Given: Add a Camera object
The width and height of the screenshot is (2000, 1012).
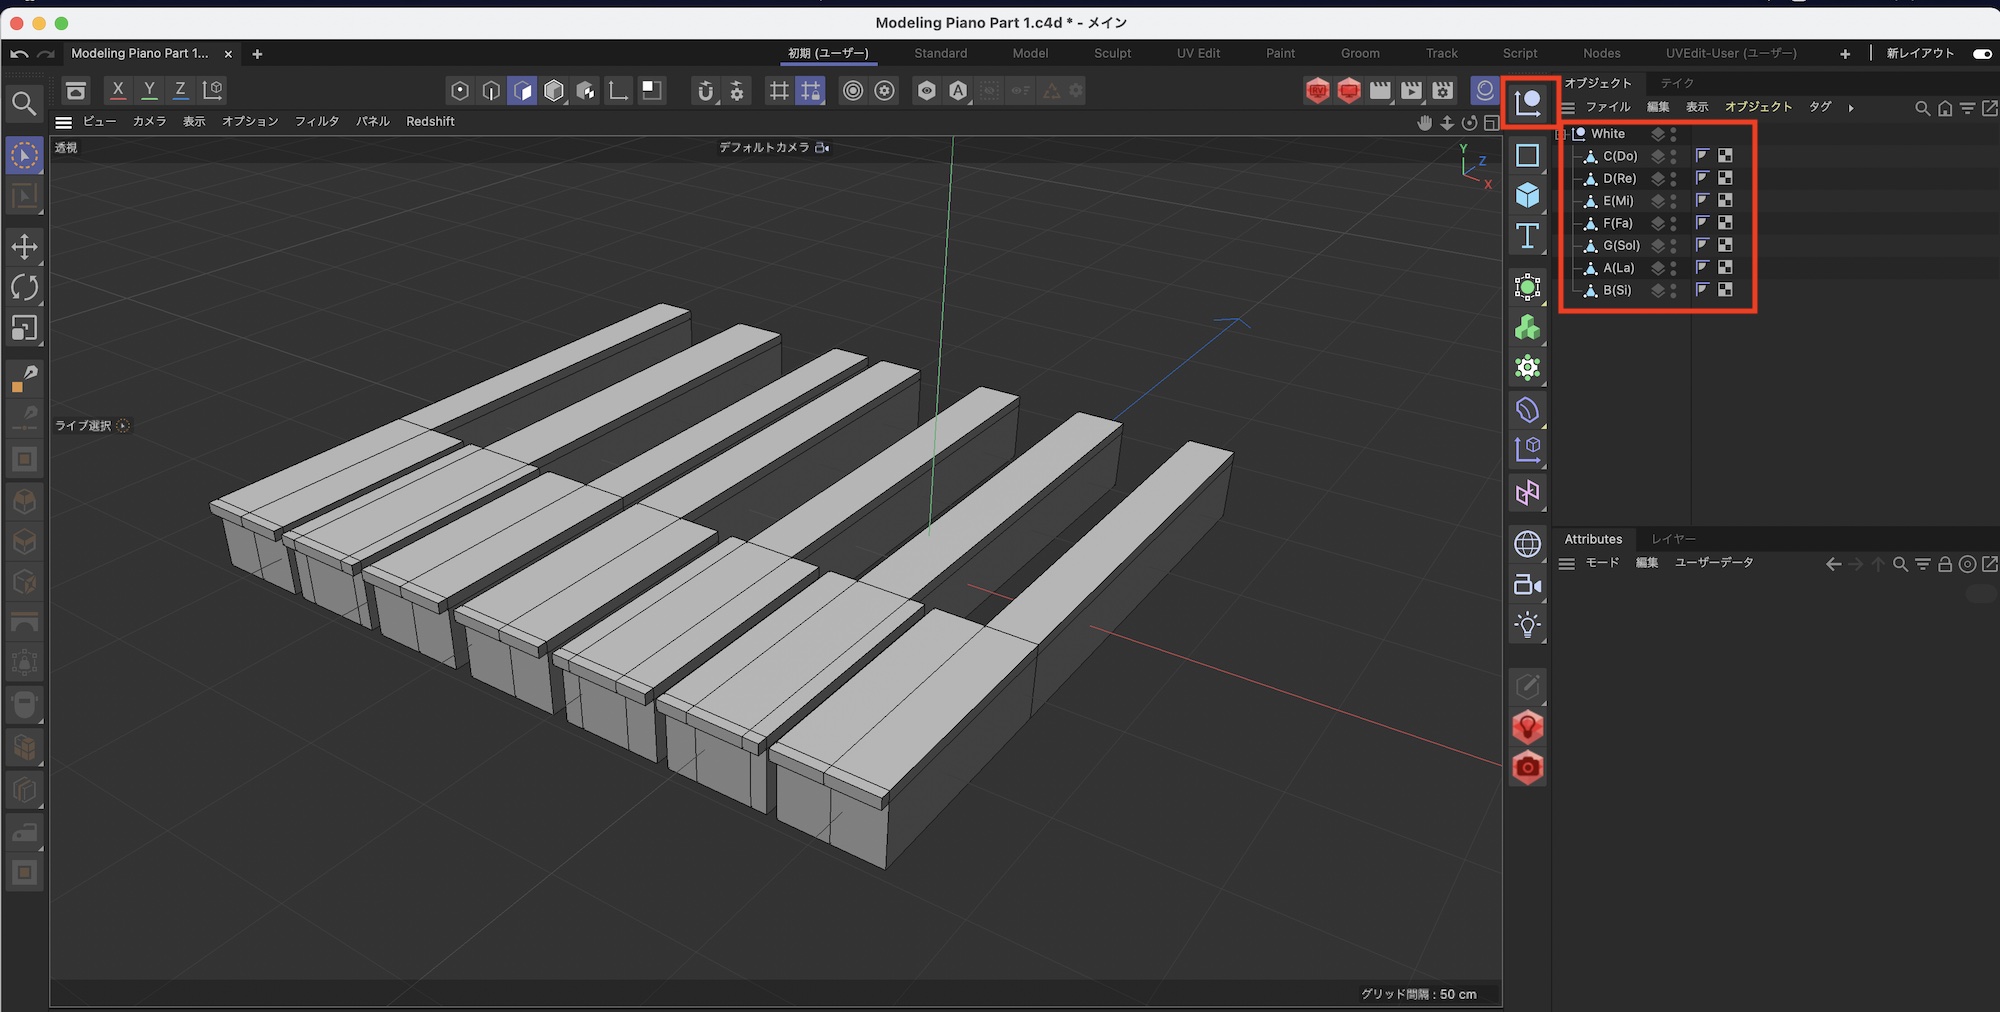Looking at the screenshot, I should pyautogui.click(x=1527, y=585).
